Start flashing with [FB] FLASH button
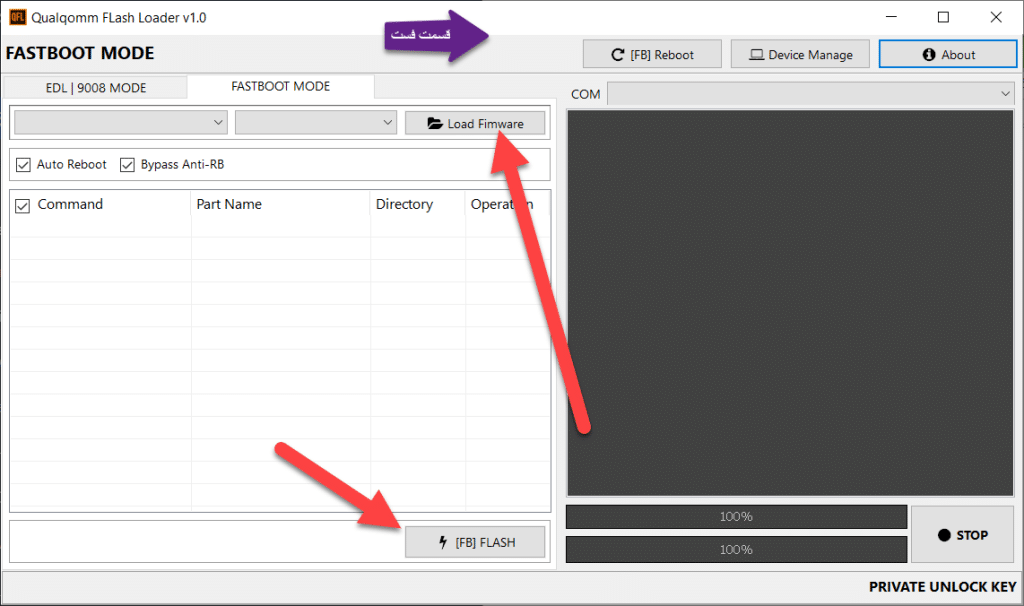 pyautogui.click(x=475, y=542)
